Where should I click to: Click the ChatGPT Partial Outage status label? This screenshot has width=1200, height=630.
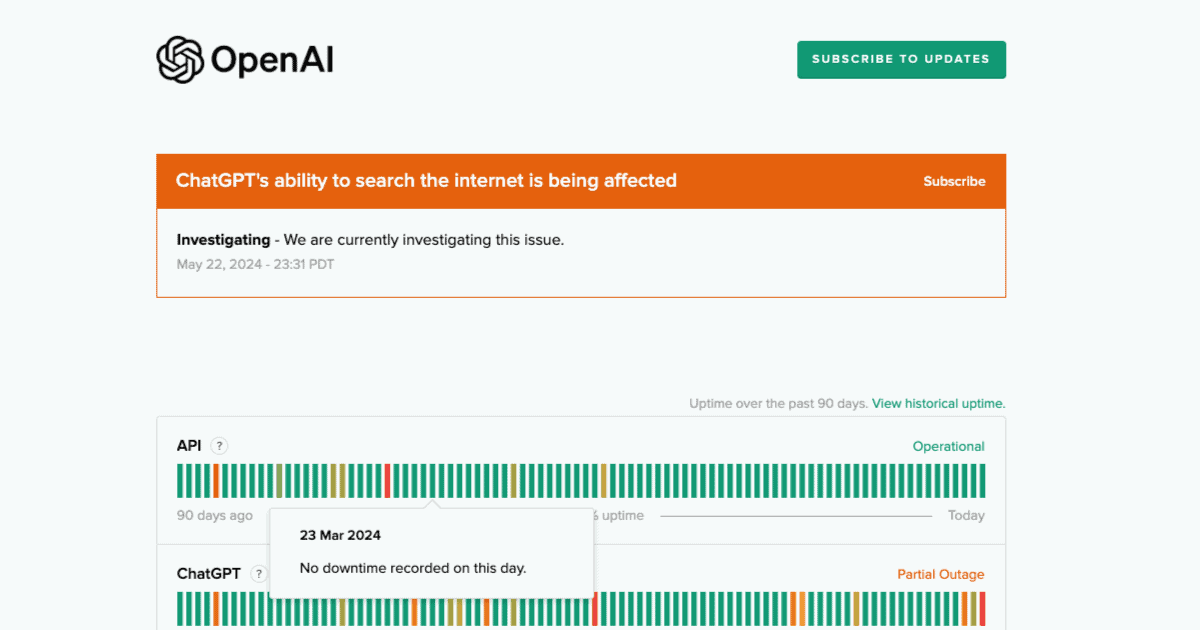coord(940,575)
